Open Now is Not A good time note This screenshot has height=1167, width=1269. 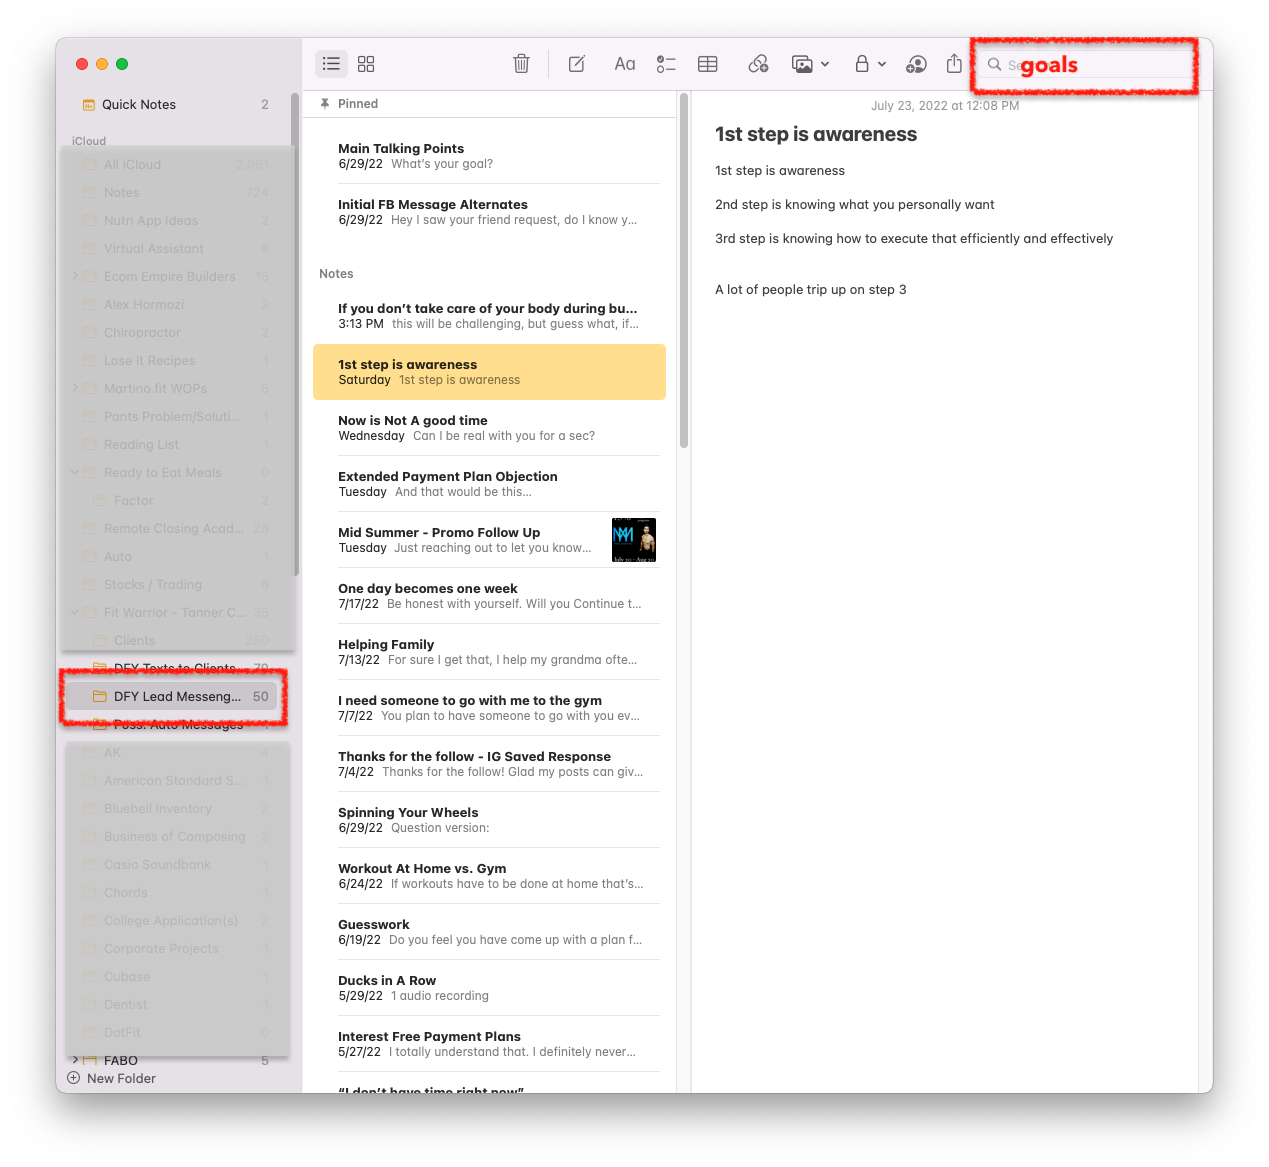[x=489, y=428]
